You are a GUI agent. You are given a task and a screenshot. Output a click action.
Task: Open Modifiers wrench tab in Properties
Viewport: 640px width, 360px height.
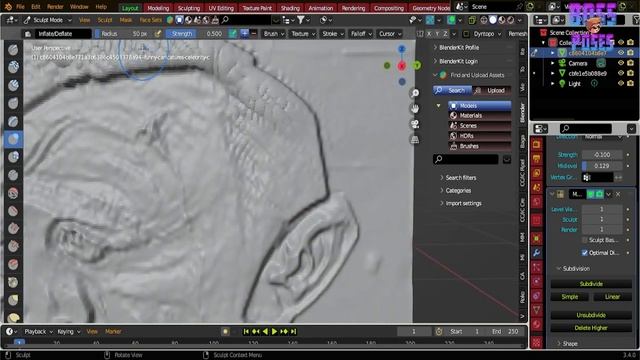537,253
